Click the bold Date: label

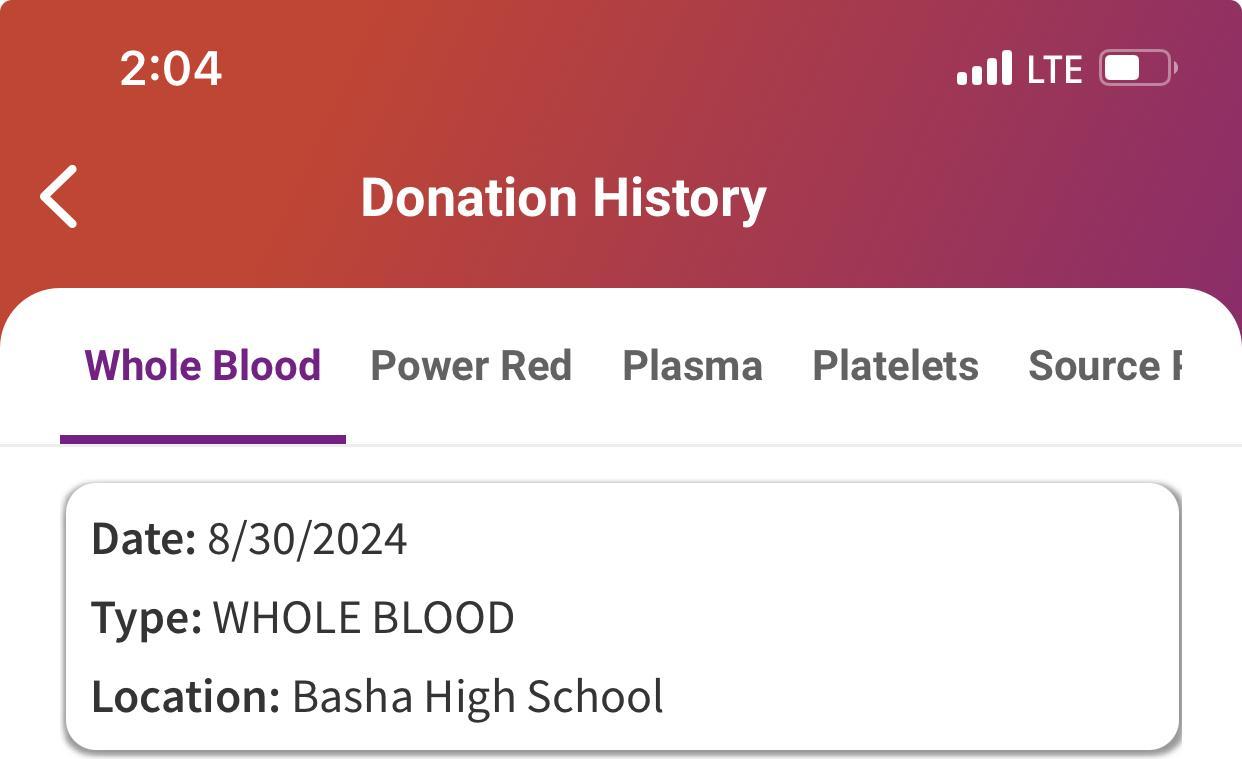(x=143, y=540)
